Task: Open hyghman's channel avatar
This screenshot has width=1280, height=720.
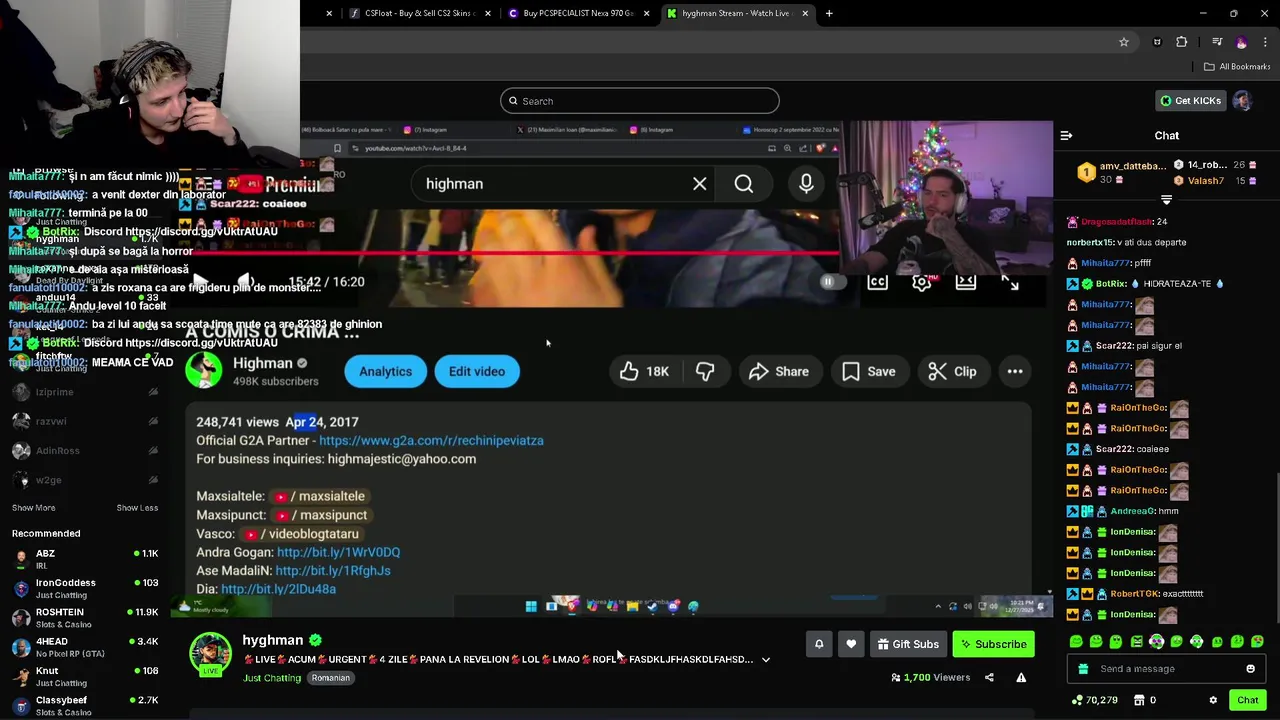Action: click(x=210, y=653)
